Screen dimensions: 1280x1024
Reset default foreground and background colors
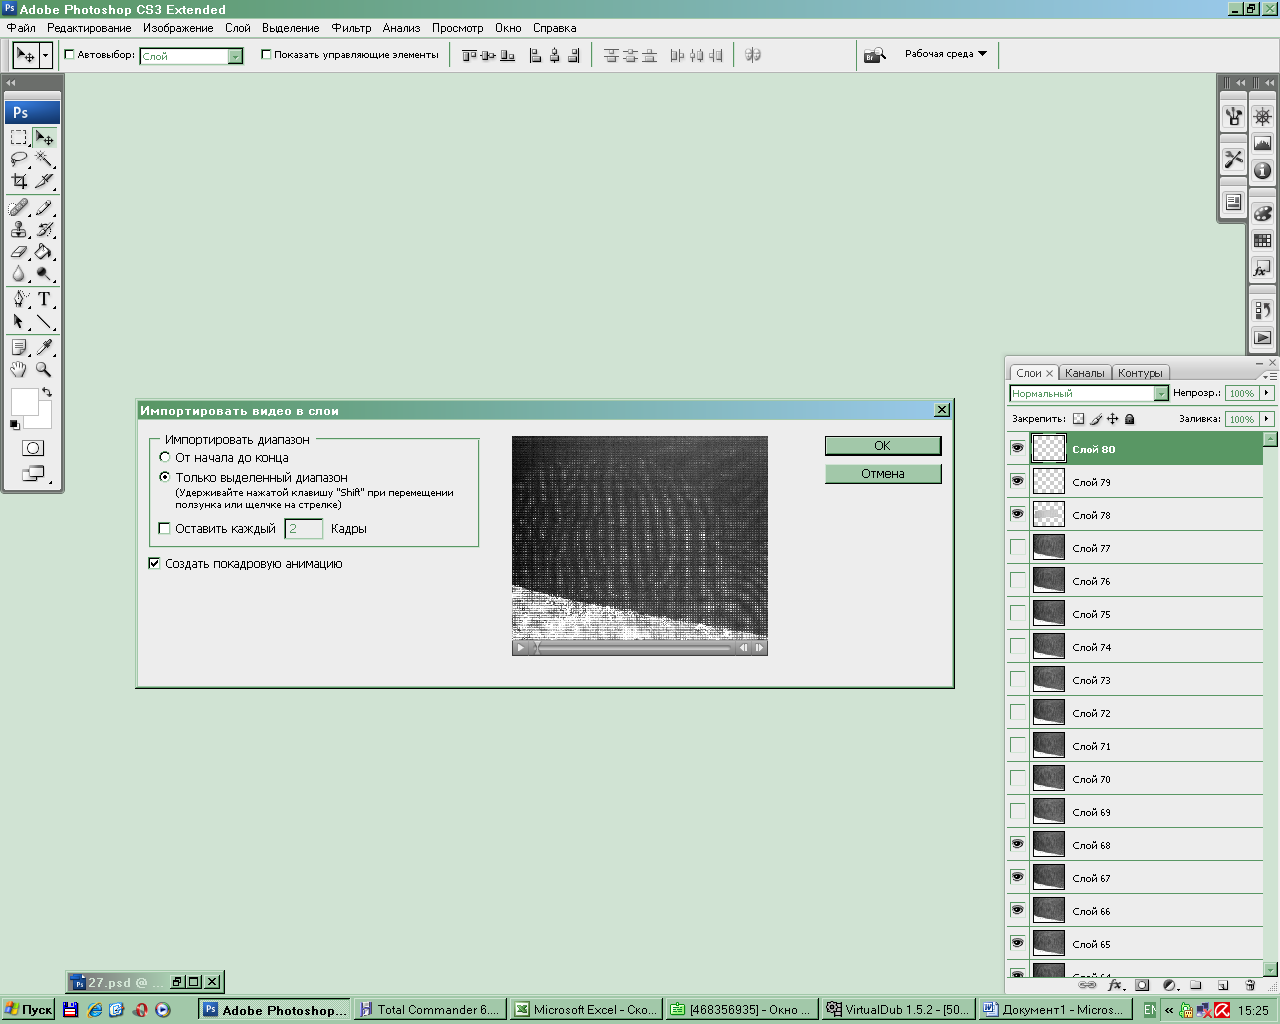[14, 425]
